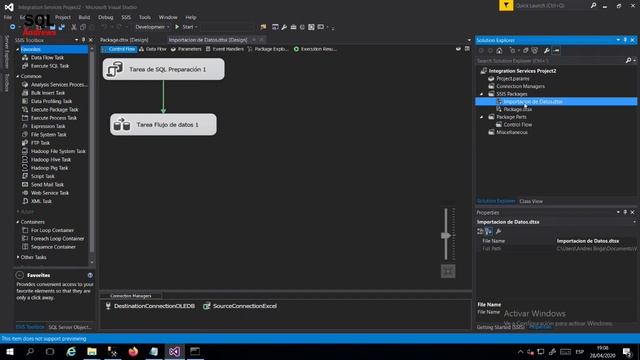Image resolution: width=640 pixels, height=360 pixels.
Task: Click the SSIS Toolbox vertical scrollbar
Action: [x=92, y=155]
